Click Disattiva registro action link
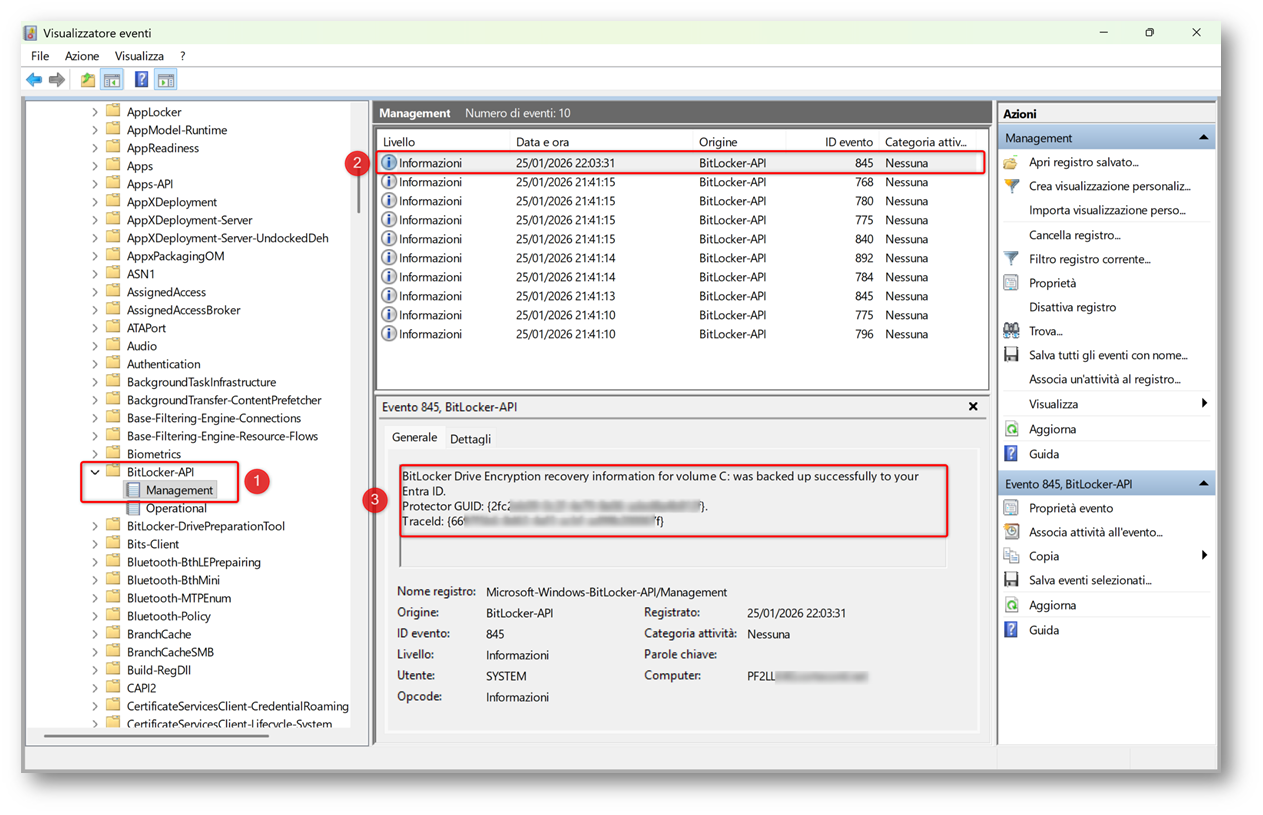The width and height of the screenshot is (1263, 815). point(1072,307)
